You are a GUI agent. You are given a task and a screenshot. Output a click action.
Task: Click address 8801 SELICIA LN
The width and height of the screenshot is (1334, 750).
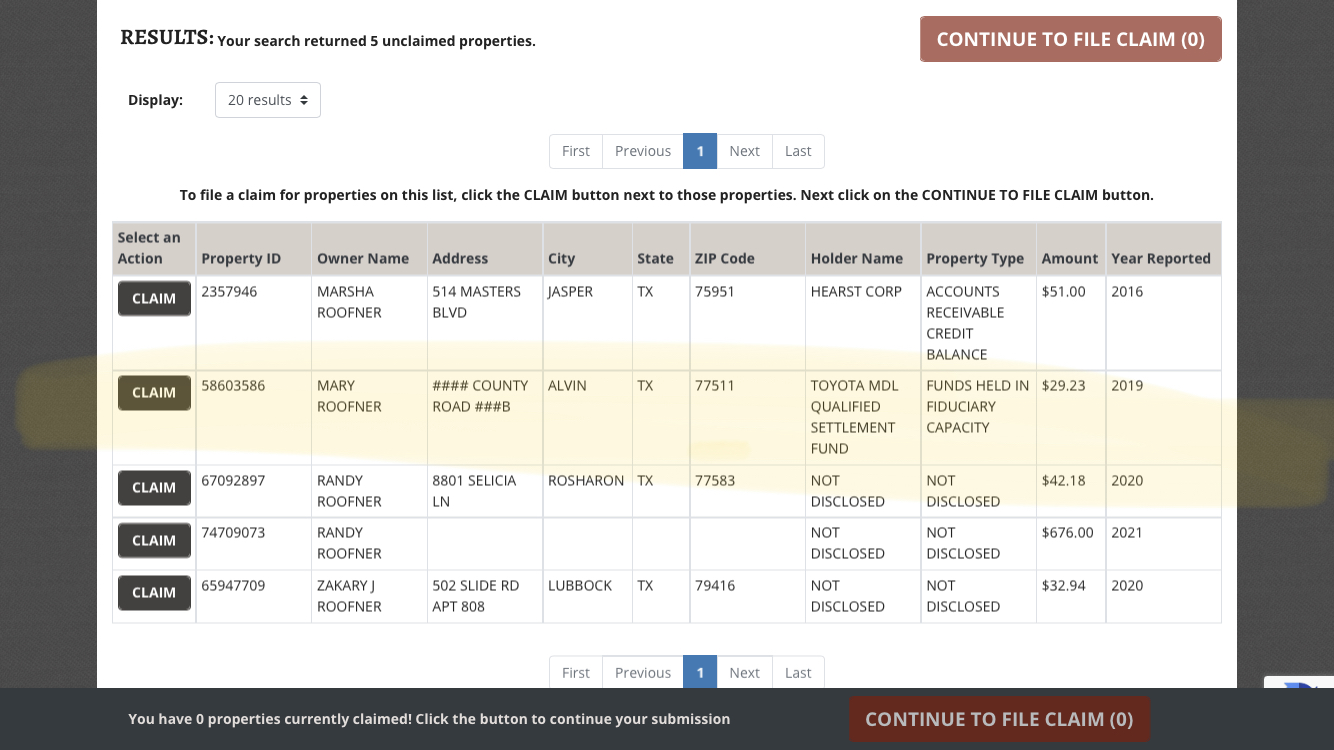[474, 491]
